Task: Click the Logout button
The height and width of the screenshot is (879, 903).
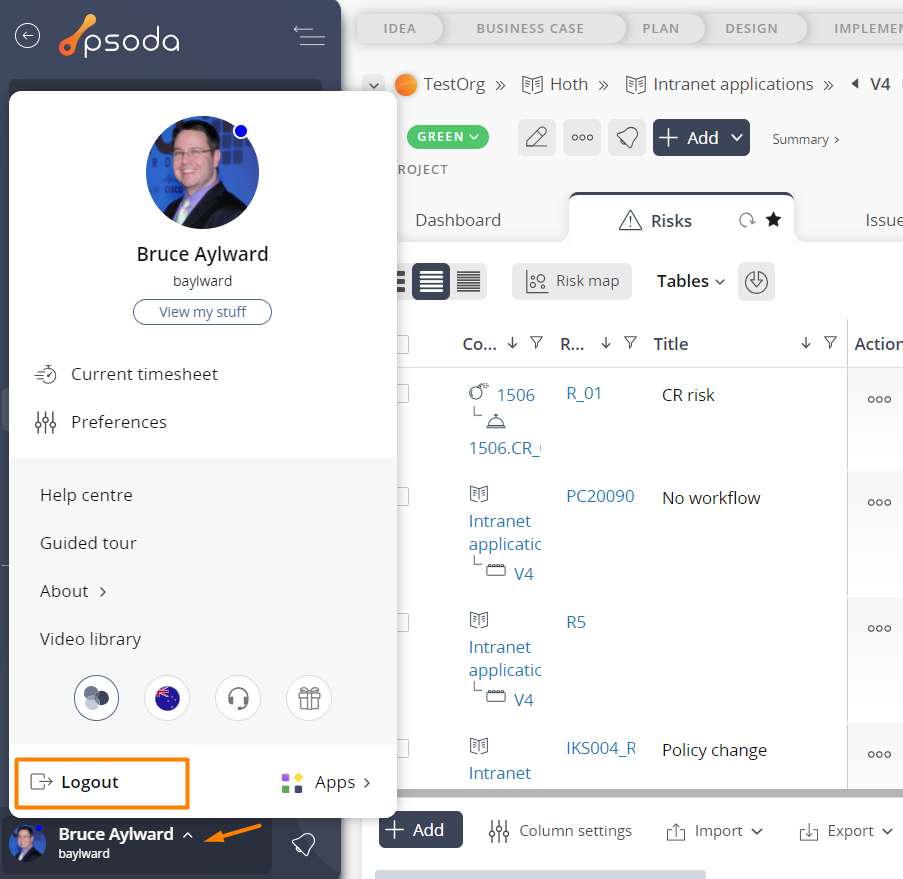Action: 89,782
